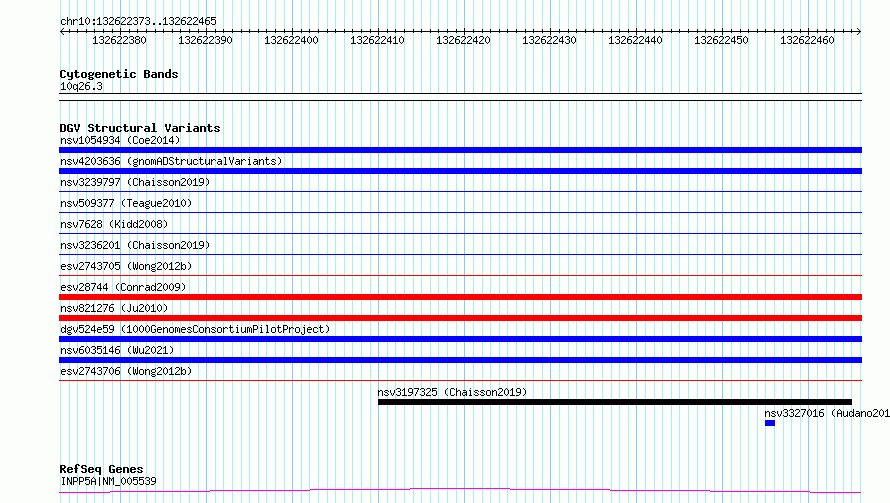
Task: Click ruler position 132622450
Action: pyautogui.click(x=721, y=40)
